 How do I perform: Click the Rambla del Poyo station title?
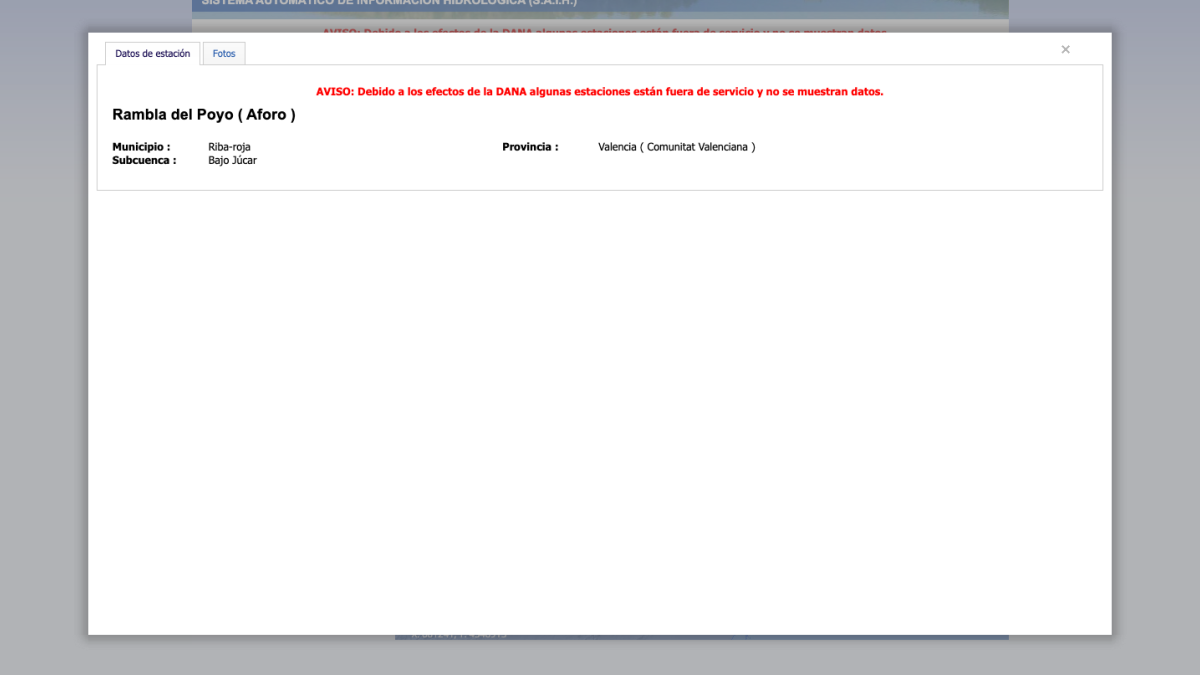[x=203, y=115]
